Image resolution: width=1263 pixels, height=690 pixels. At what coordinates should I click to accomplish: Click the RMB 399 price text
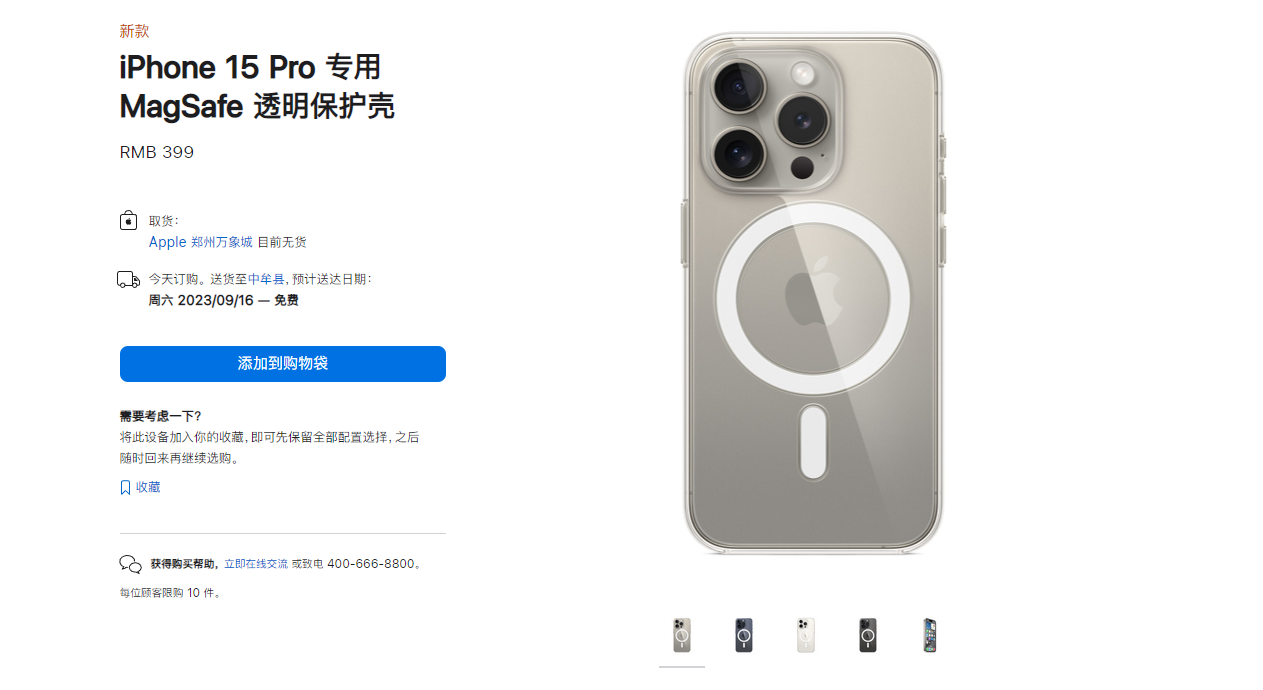click(157, 153)
